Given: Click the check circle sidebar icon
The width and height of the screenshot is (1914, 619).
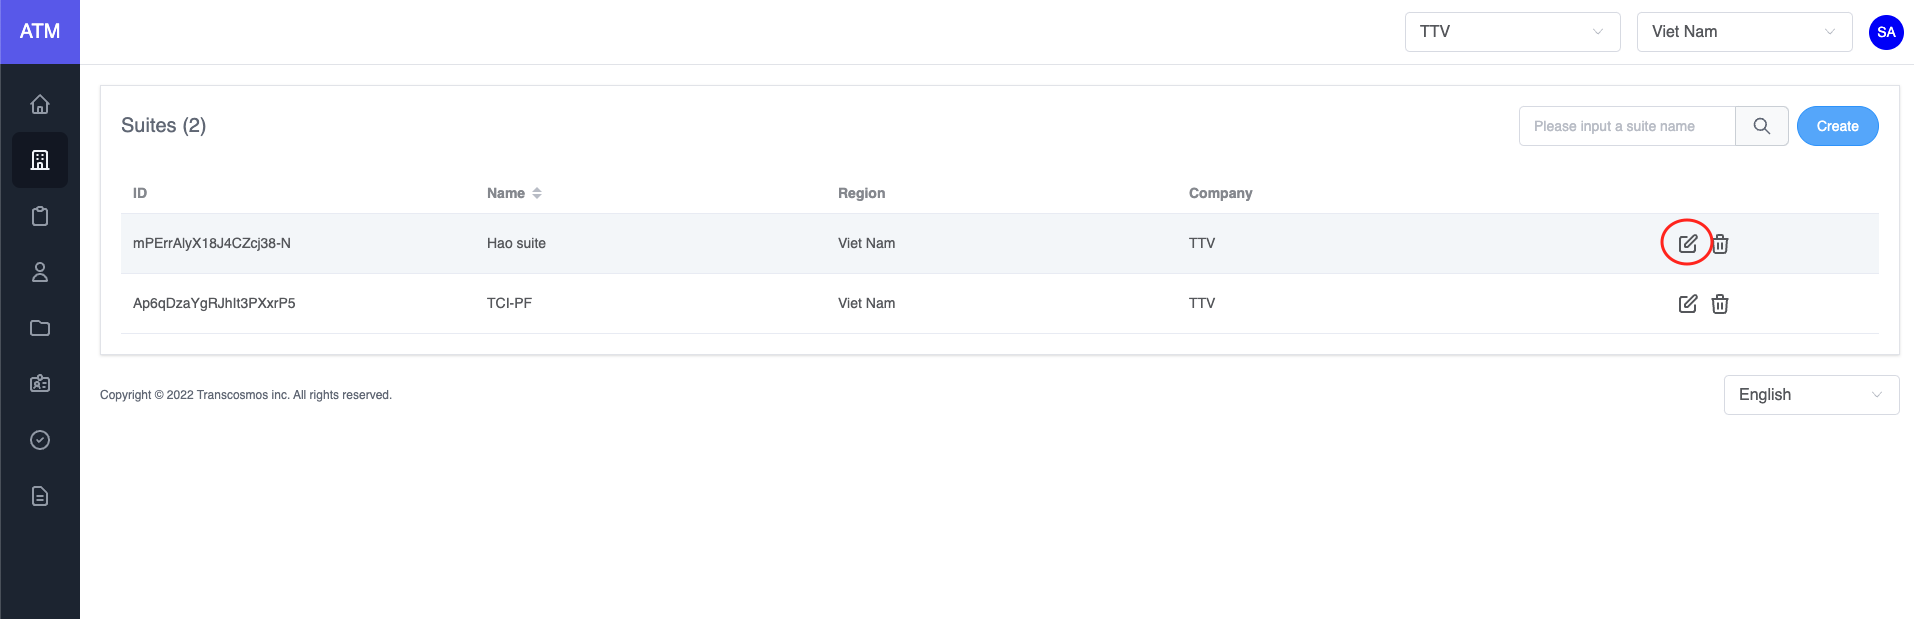Looking at the screenshot, I should click(x=40, y=440).
